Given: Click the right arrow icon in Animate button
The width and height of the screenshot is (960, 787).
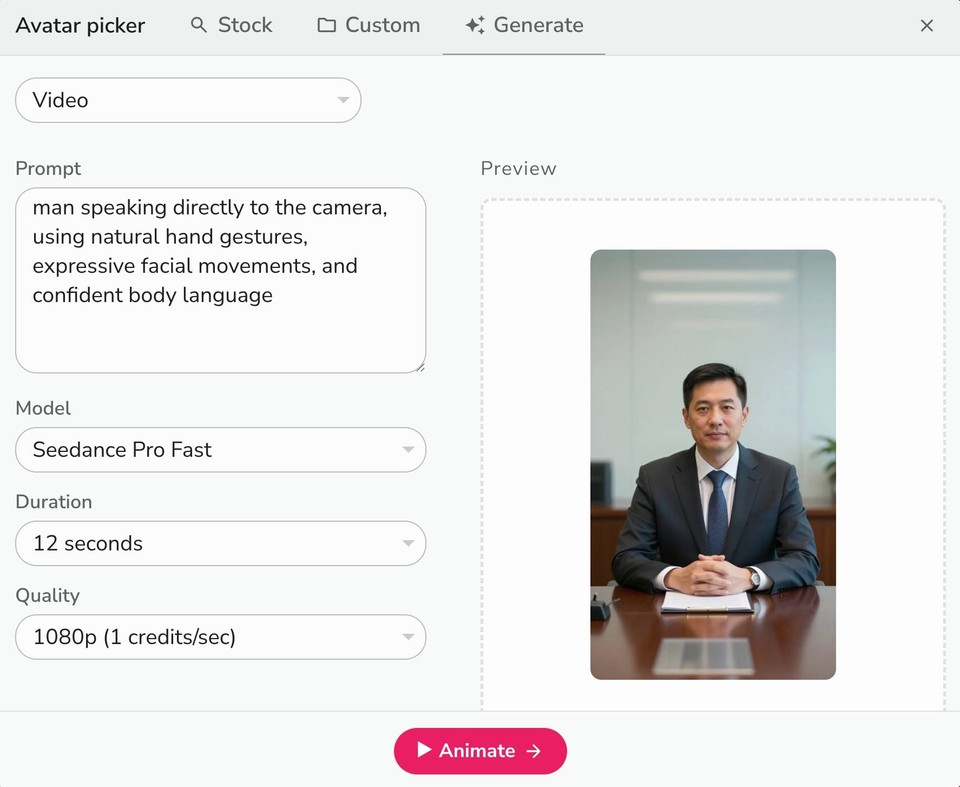Looking at the screenshot, I should tap(533, 751).
